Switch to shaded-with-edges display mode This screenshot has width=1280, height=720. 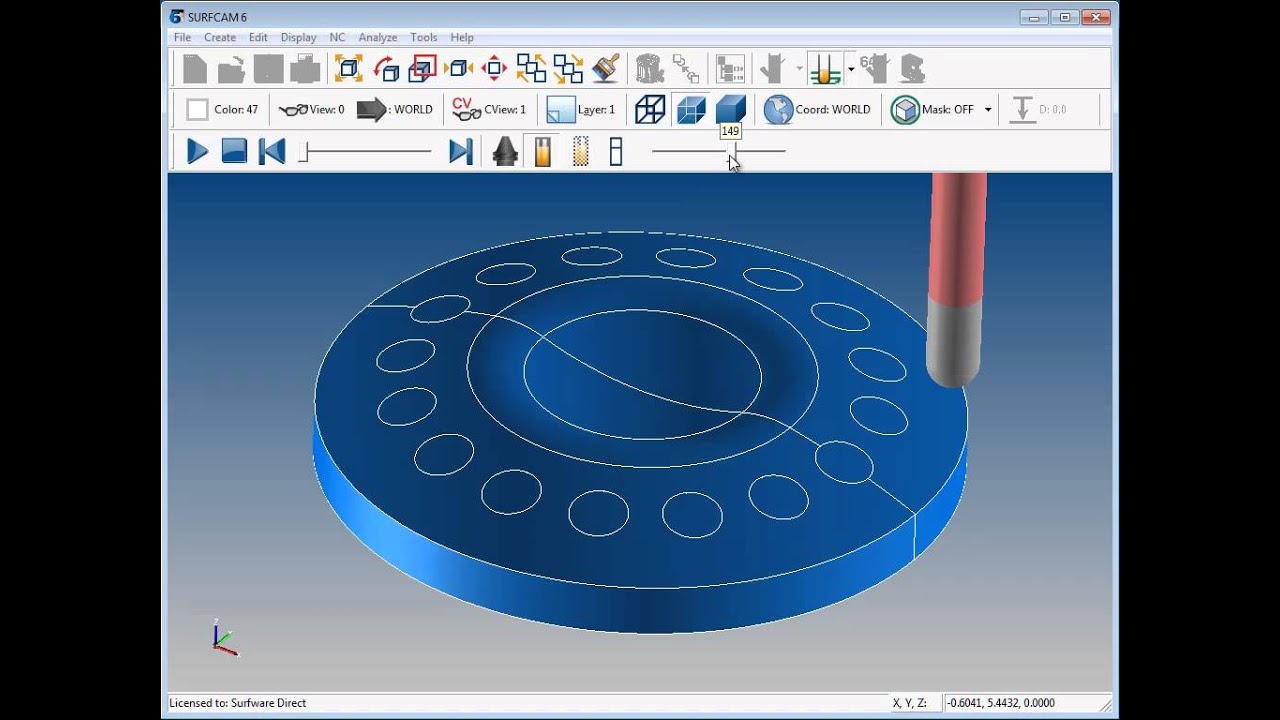click(691, 109)
